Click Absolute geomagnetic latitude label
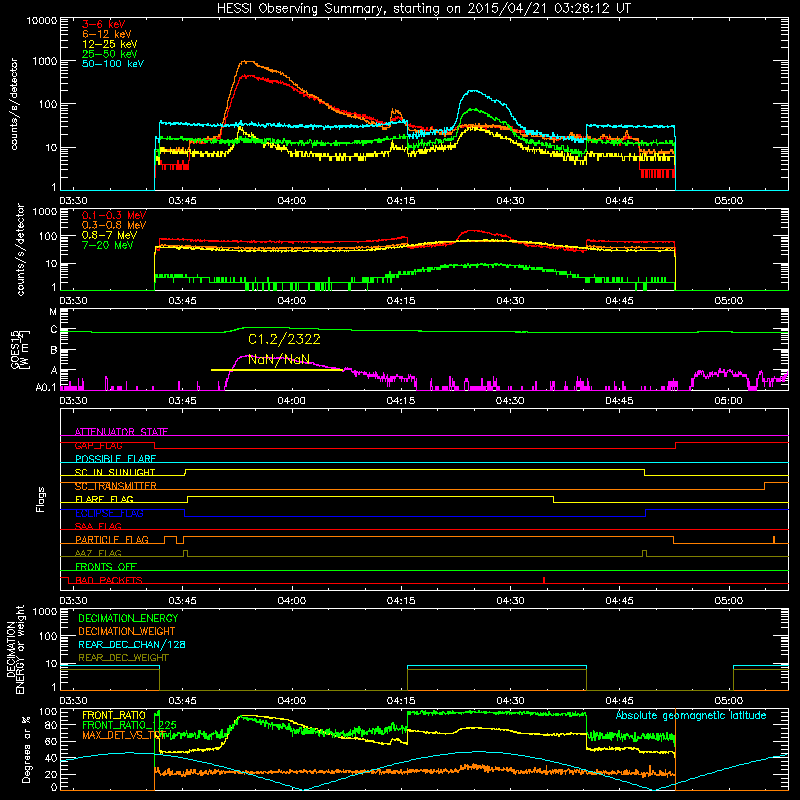This screenshot has width=800, height=800. coord(691,715)
